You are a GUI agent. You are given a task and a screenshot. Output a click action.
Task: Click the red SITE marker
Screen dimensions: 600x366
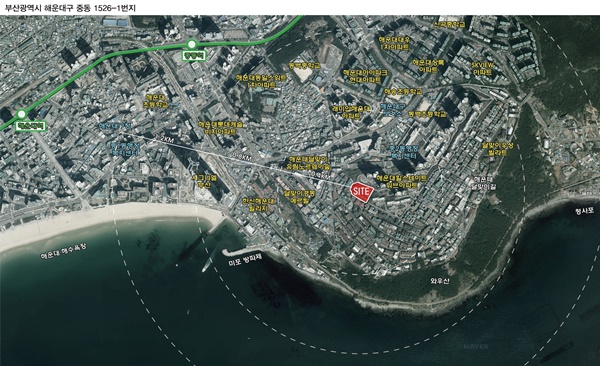point(362,192)
